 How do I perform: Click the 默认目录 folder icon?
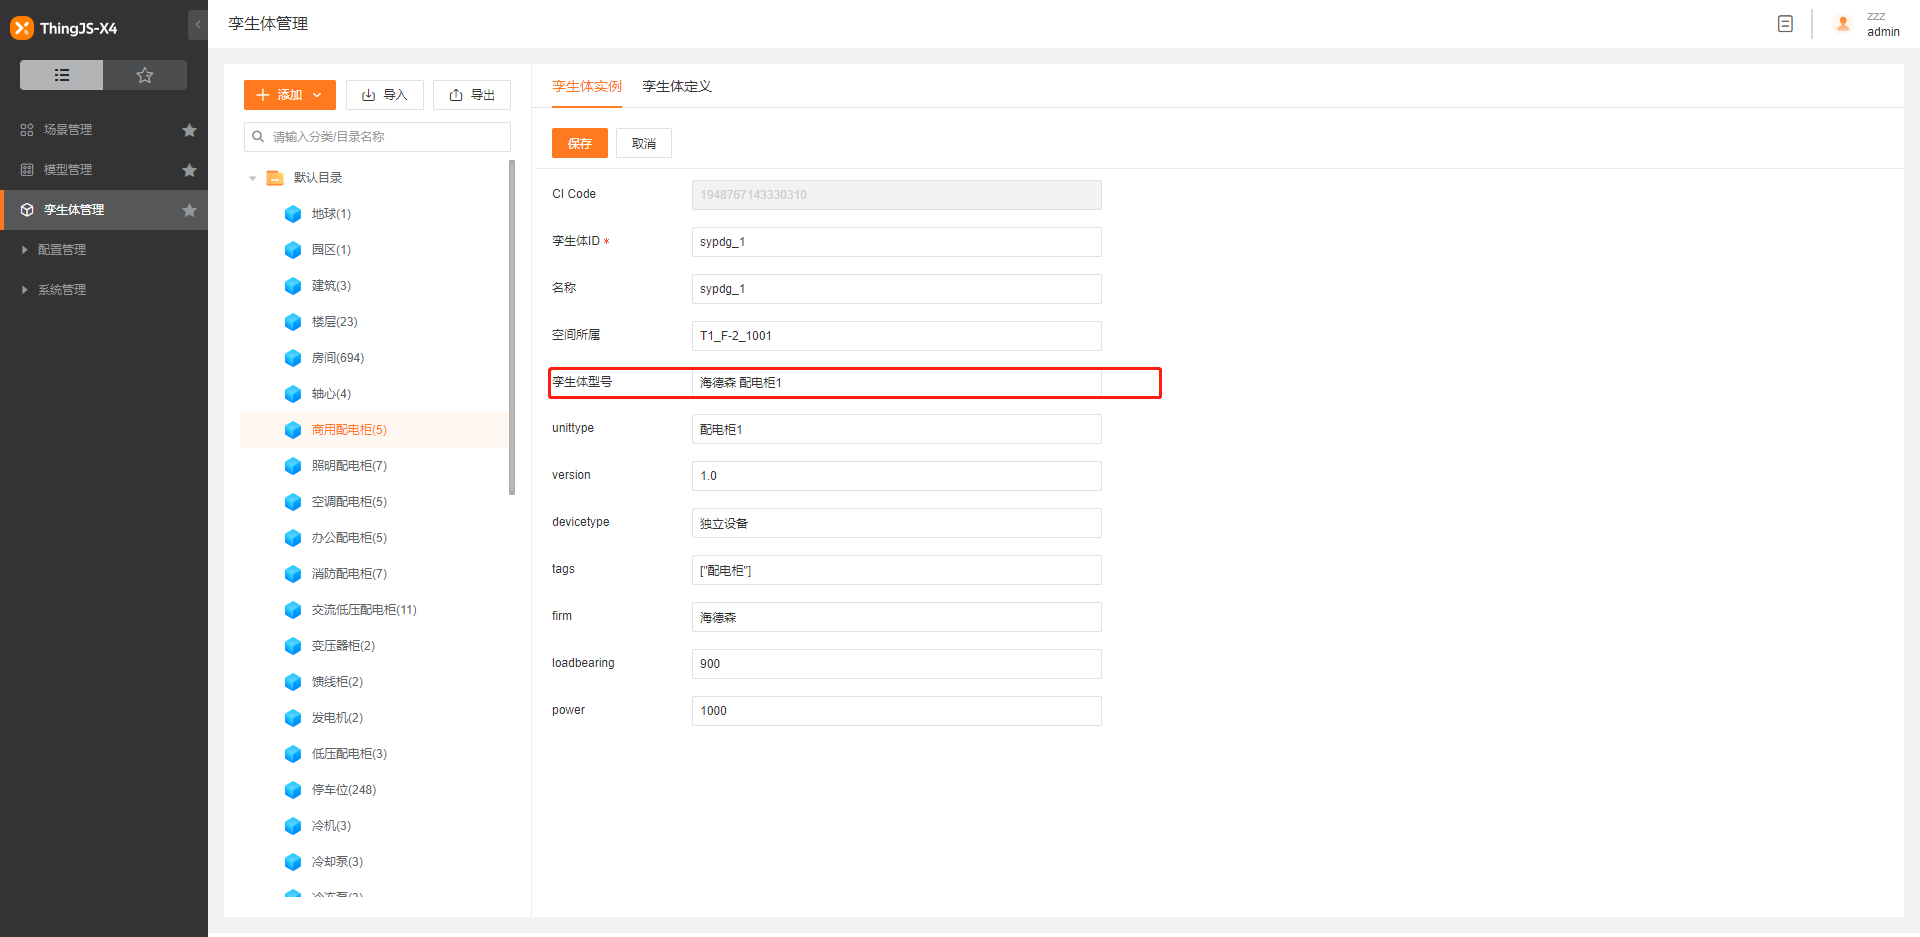275,178
